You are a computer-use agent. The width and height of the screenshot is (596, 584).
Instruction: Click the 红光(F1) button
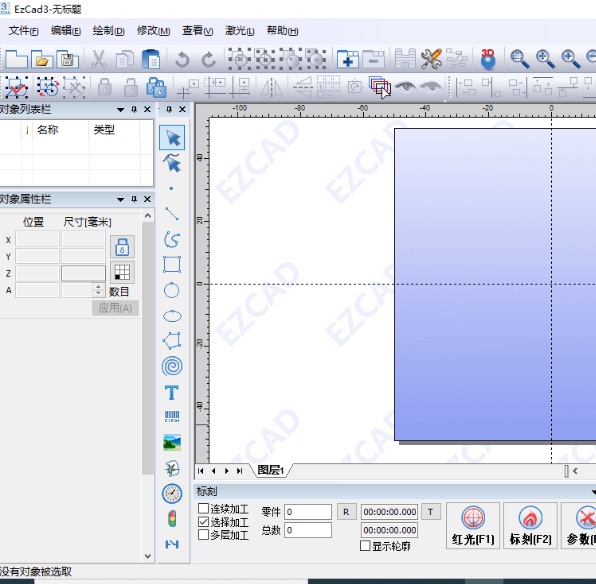[473, 525]
